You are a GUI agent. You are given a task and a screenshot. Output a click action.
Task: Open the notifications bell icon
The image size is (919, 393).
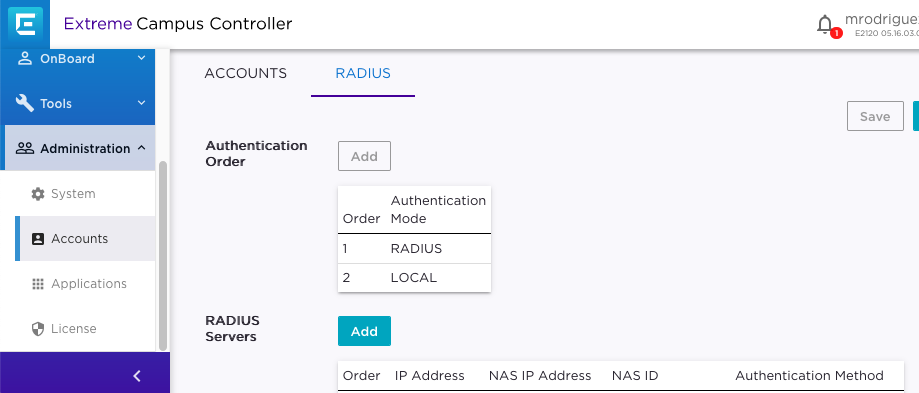click(x=825, y=25)
